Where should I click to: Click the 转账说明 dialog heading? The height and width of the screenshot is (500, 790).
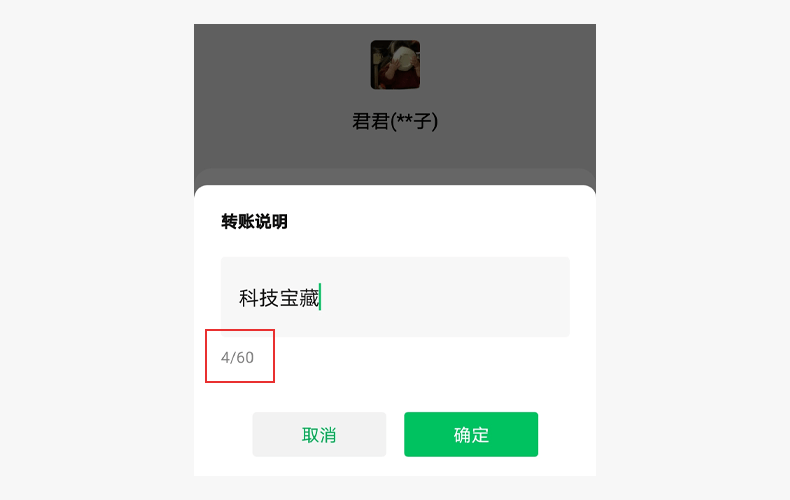click(x=254, y=222)
